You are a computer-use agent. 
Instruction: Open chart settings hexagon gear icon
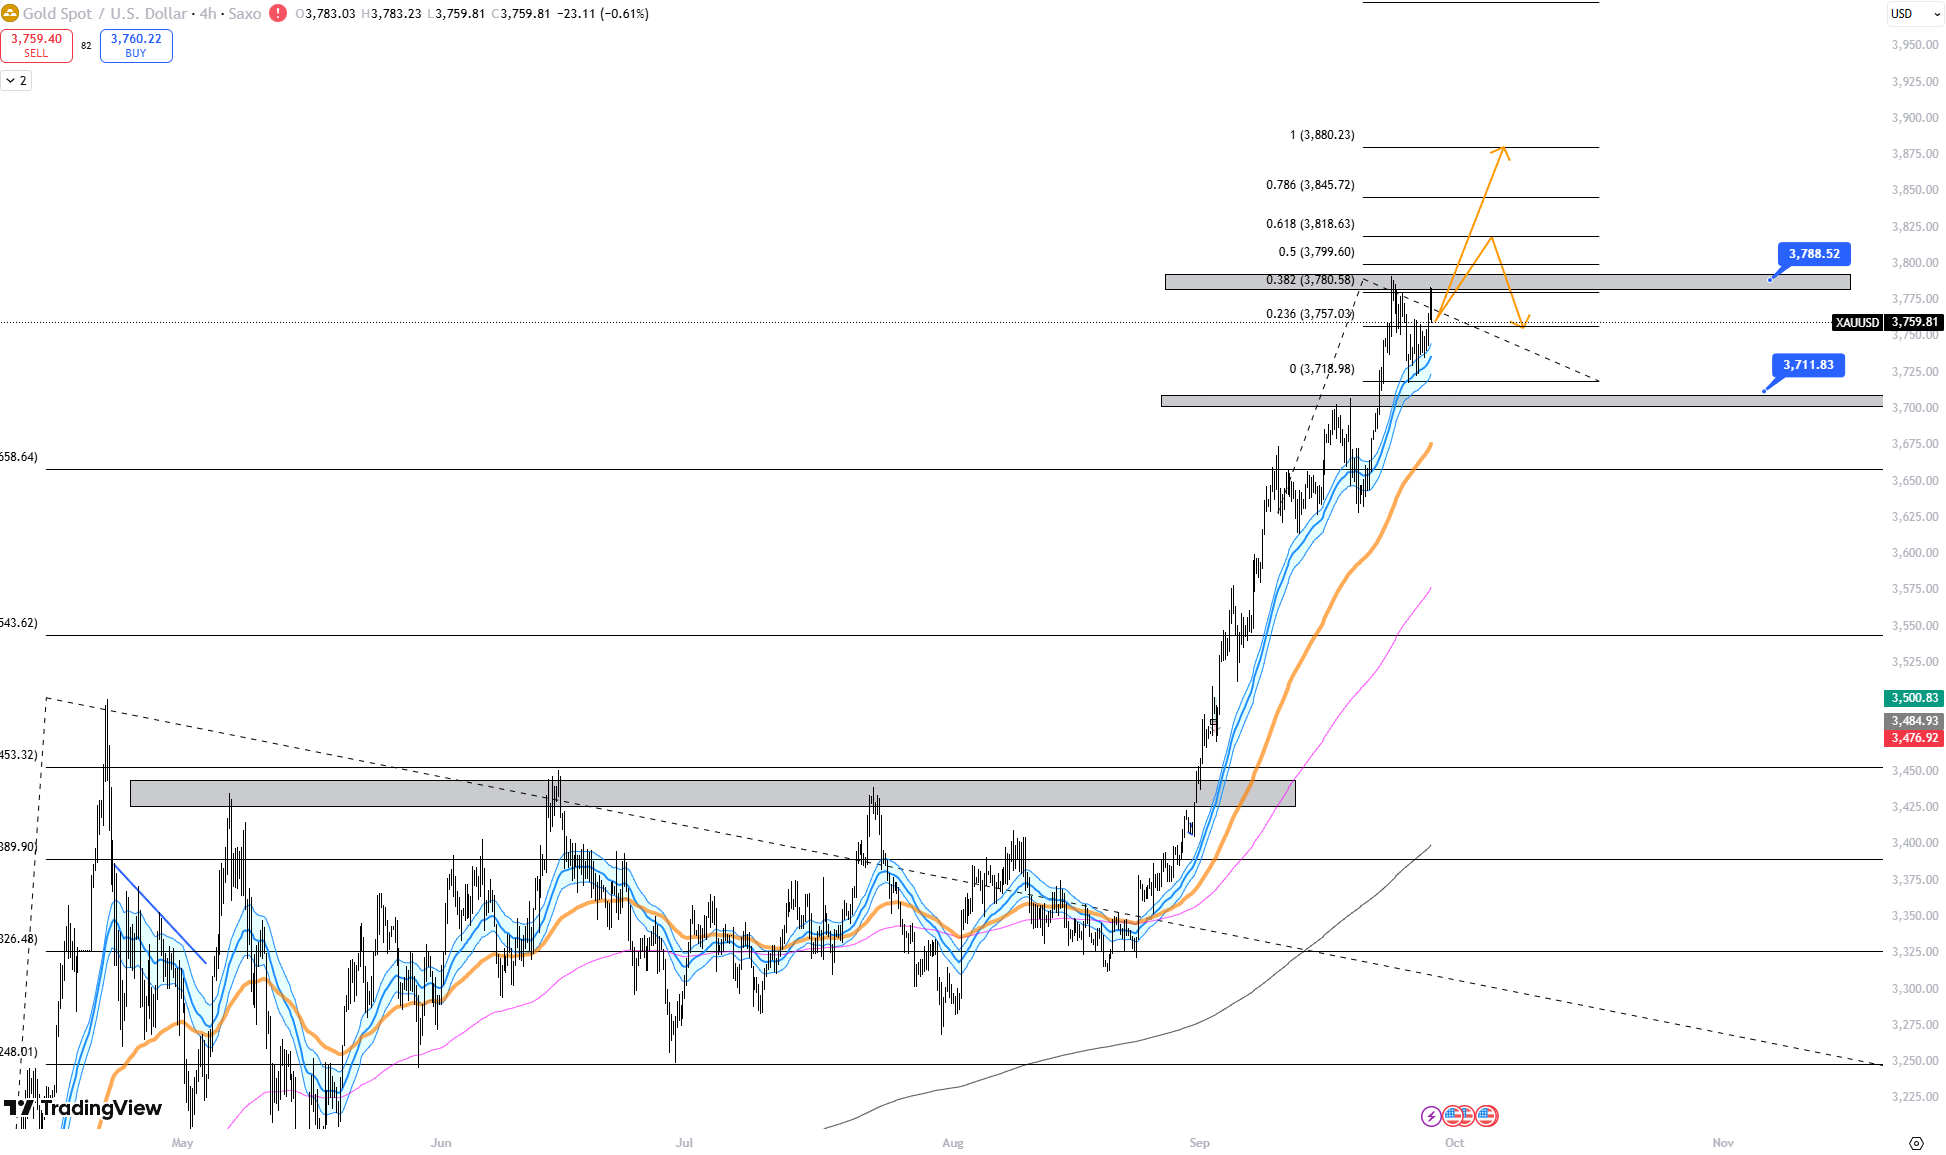(1916, 1143)
